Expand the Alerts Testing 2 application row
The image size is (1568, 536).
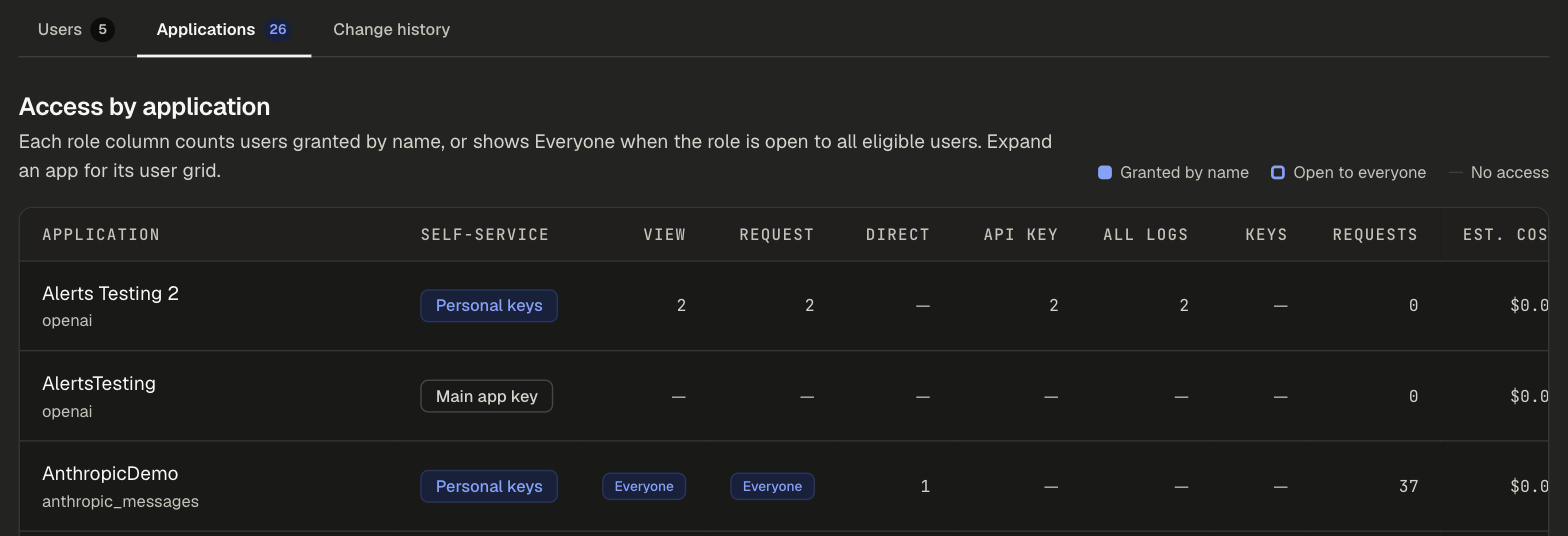coord(784,306)
